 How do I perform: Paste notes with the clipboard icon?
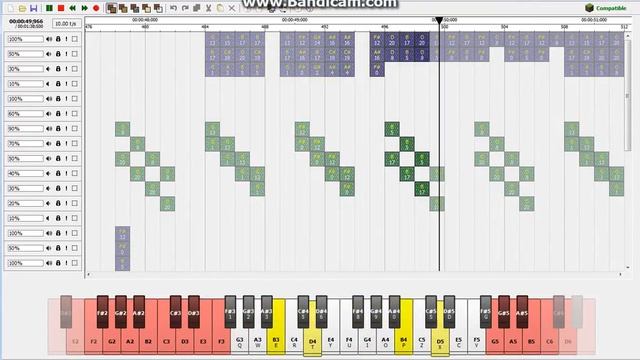pos(220,8)
